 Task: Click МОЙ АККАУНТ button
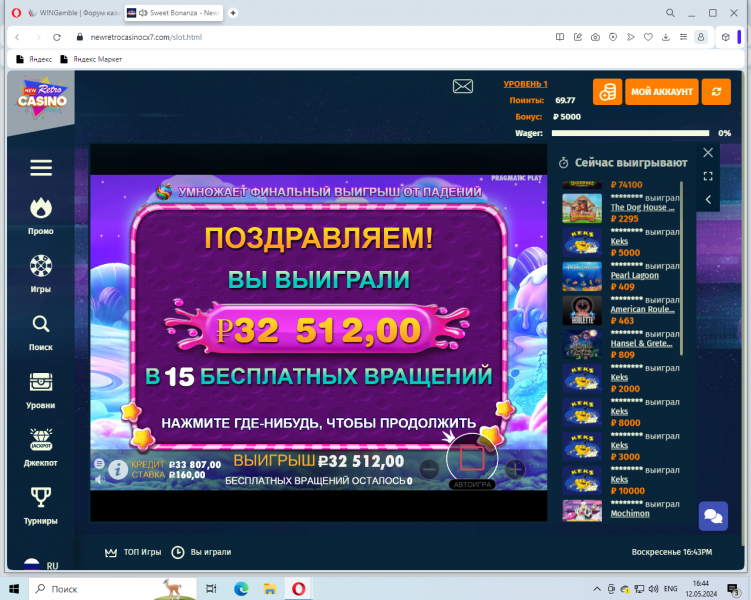tap(661, 91)
